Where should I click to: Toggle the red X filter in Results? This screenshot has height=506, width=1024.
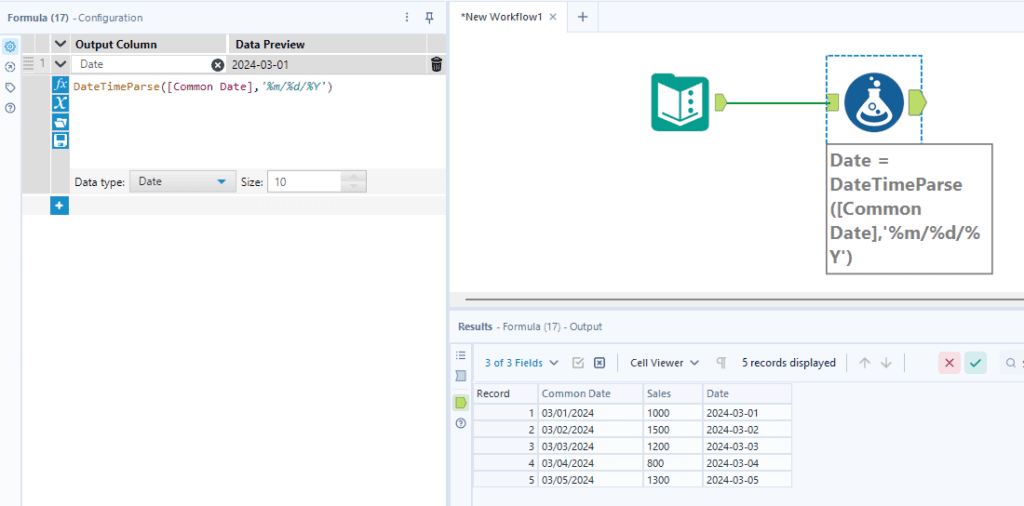(949, 363)
